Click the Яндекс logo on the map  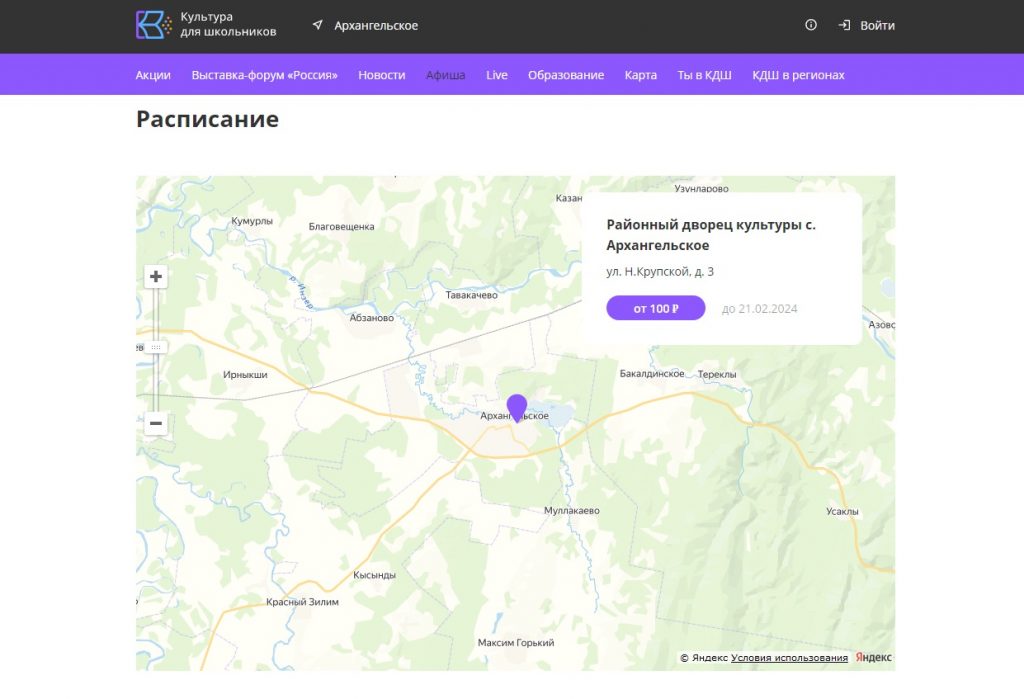pos(874,658)
